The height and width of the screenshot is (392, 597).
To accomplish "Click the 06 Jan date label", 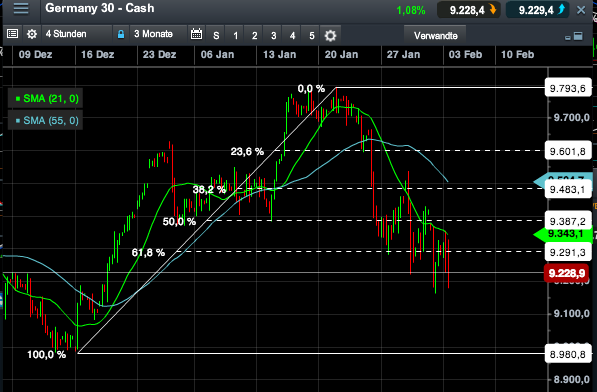I will pos(217,55).
